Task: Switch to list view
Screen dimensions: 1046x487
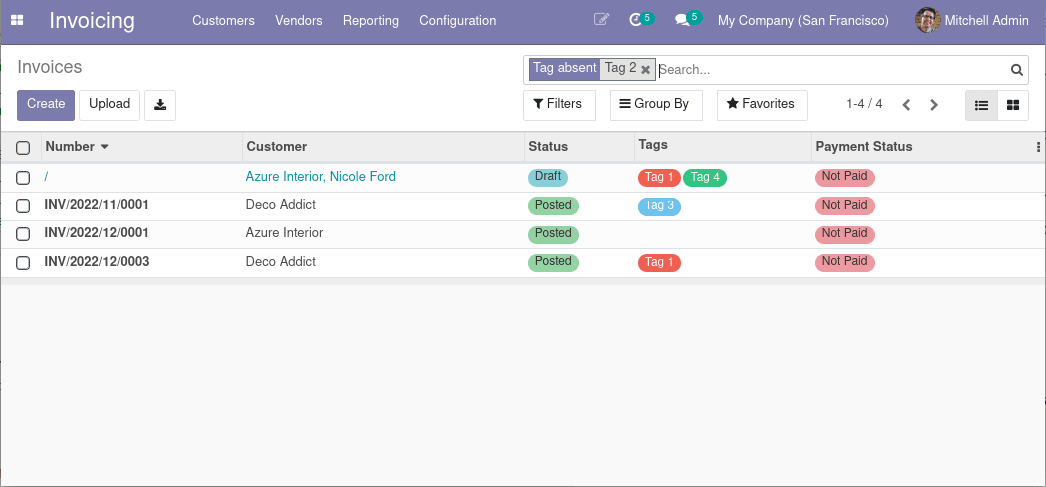Action: (981, 105)
